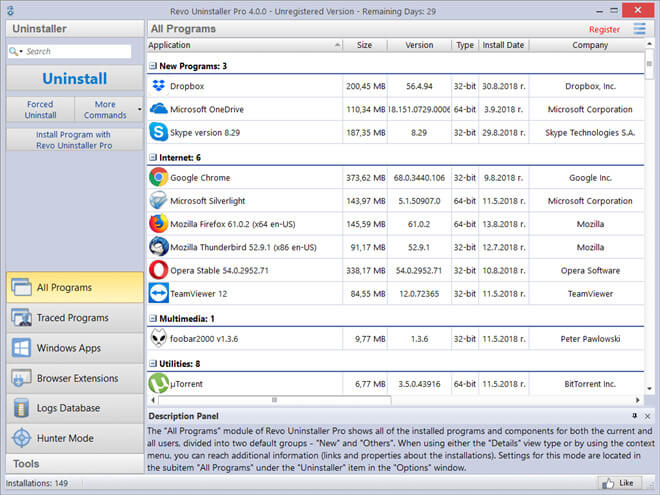This screenshot has width=660, height=495.
Task: Open the hamburger menu icon at top right
Action: point(639,29)
